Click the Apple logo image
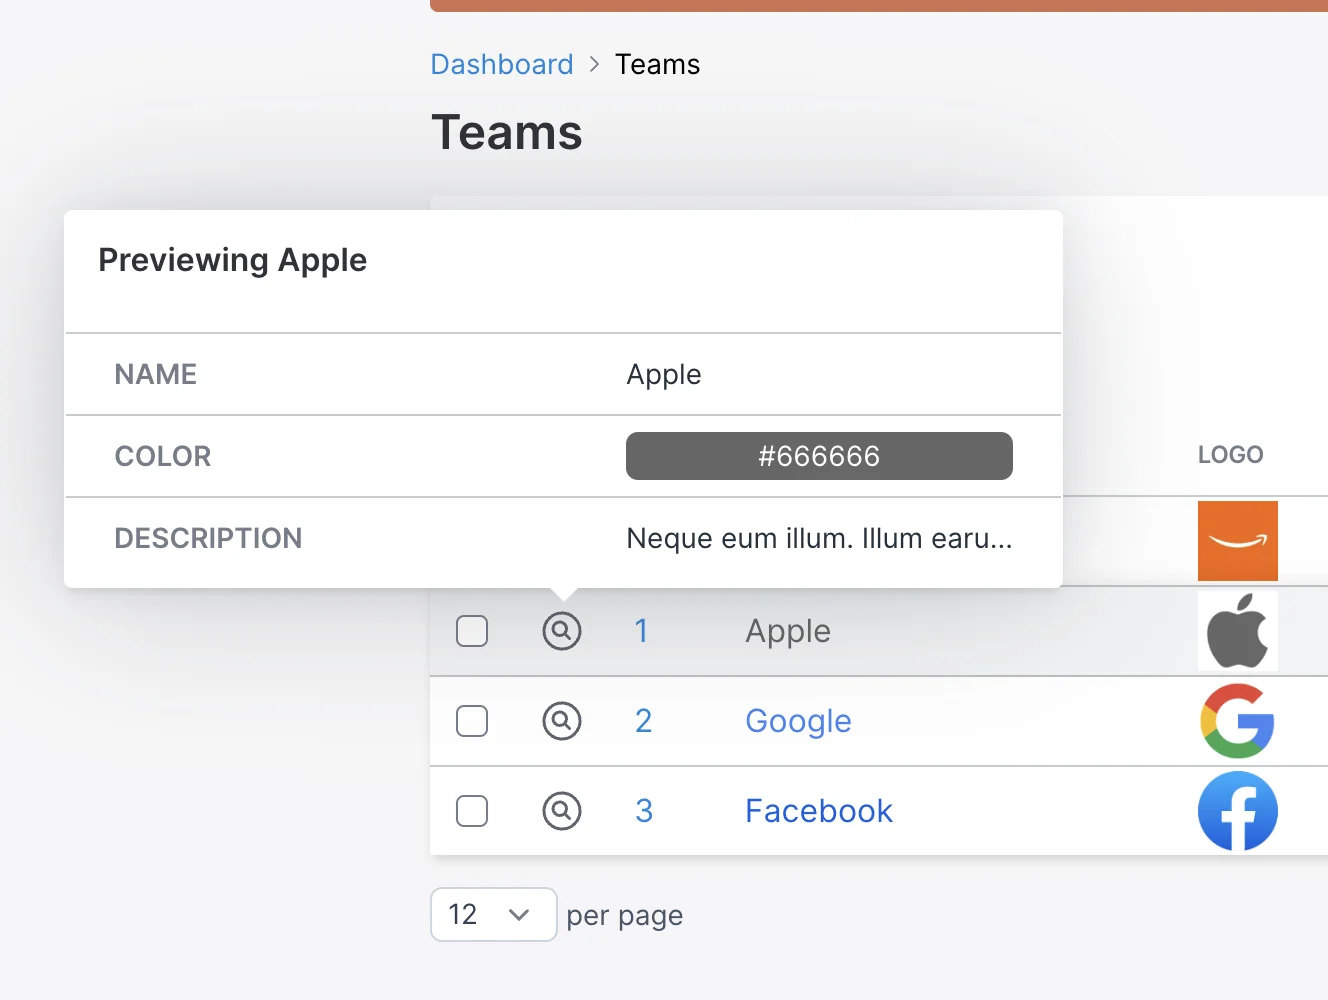The height and width of the screenshot is (1000, 1328). coord(1238,631)
